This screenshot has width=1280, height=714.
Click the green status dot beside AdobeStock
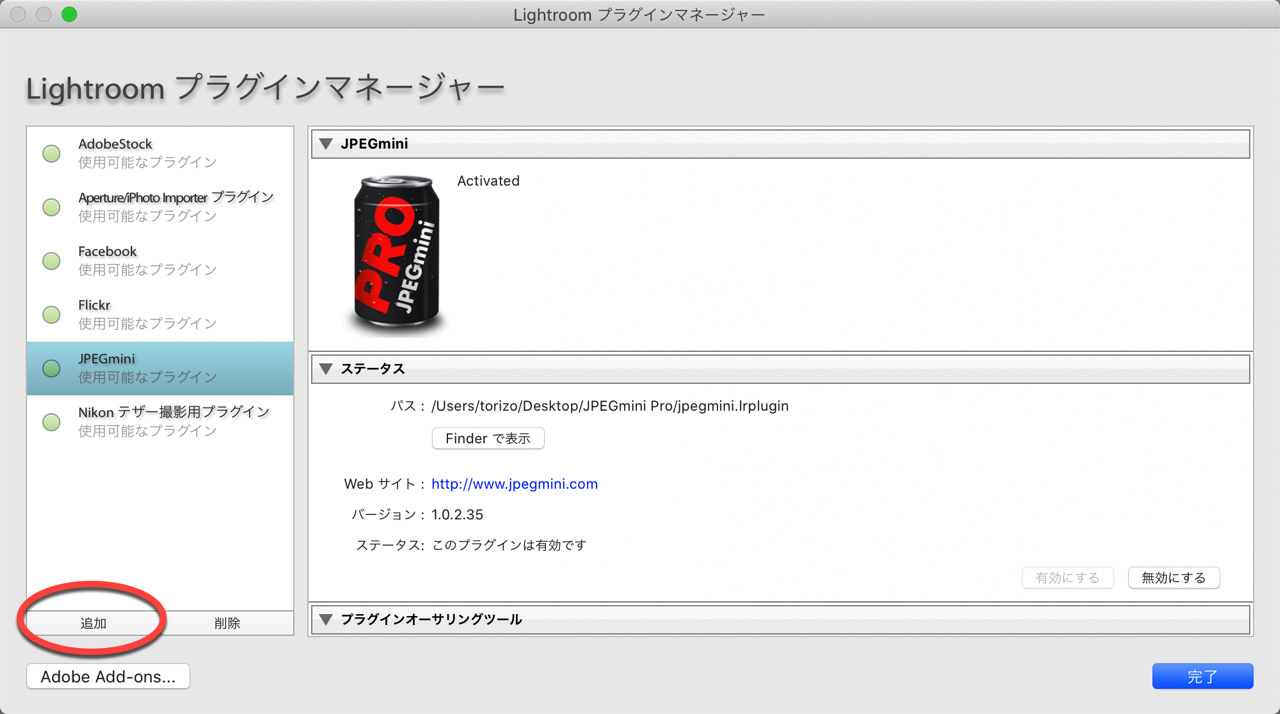[51, 154]
